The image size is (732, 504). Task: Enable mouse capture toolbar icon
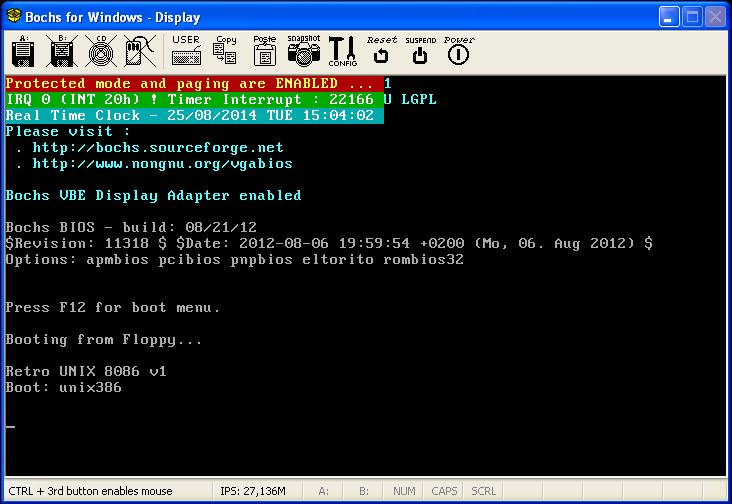pyautogui.click(x=139, y=50)
